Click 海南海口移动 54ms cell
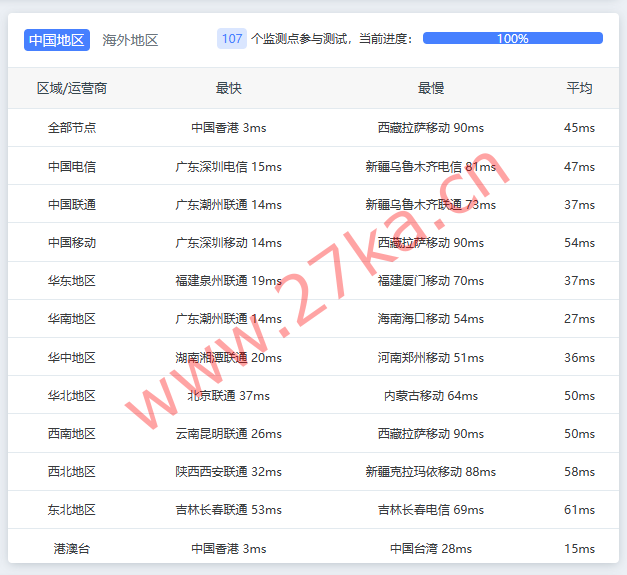The image size is (627, 575). tap(431, 318)
